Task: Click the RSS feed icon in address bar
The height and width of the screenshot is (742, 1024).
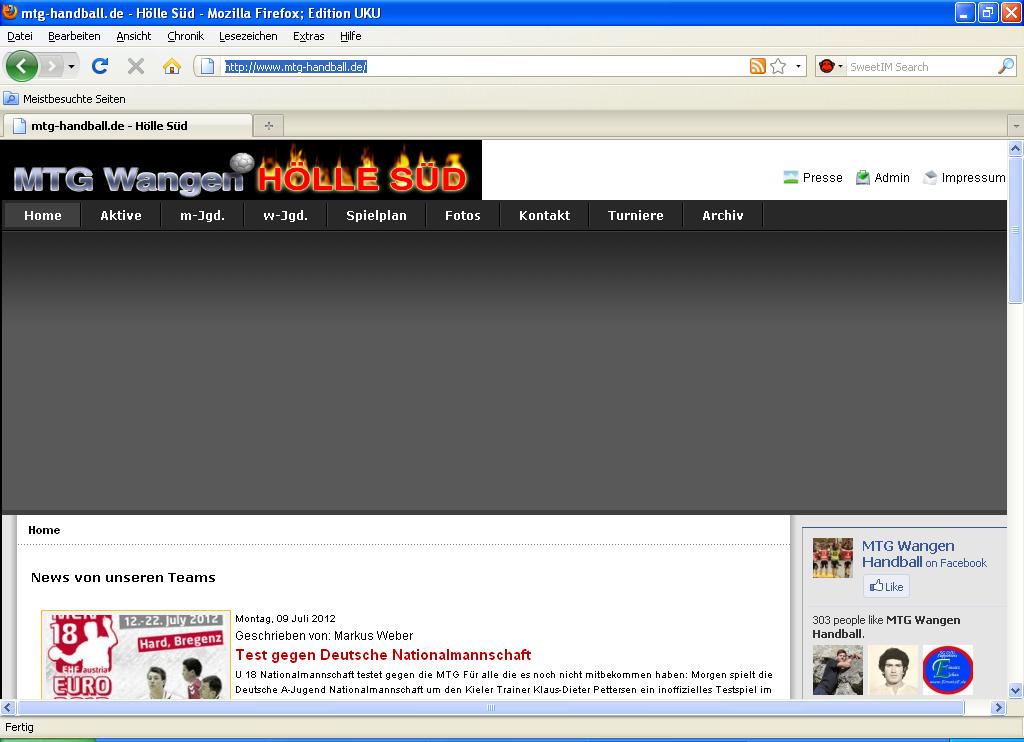Action: tap(758, 67)
